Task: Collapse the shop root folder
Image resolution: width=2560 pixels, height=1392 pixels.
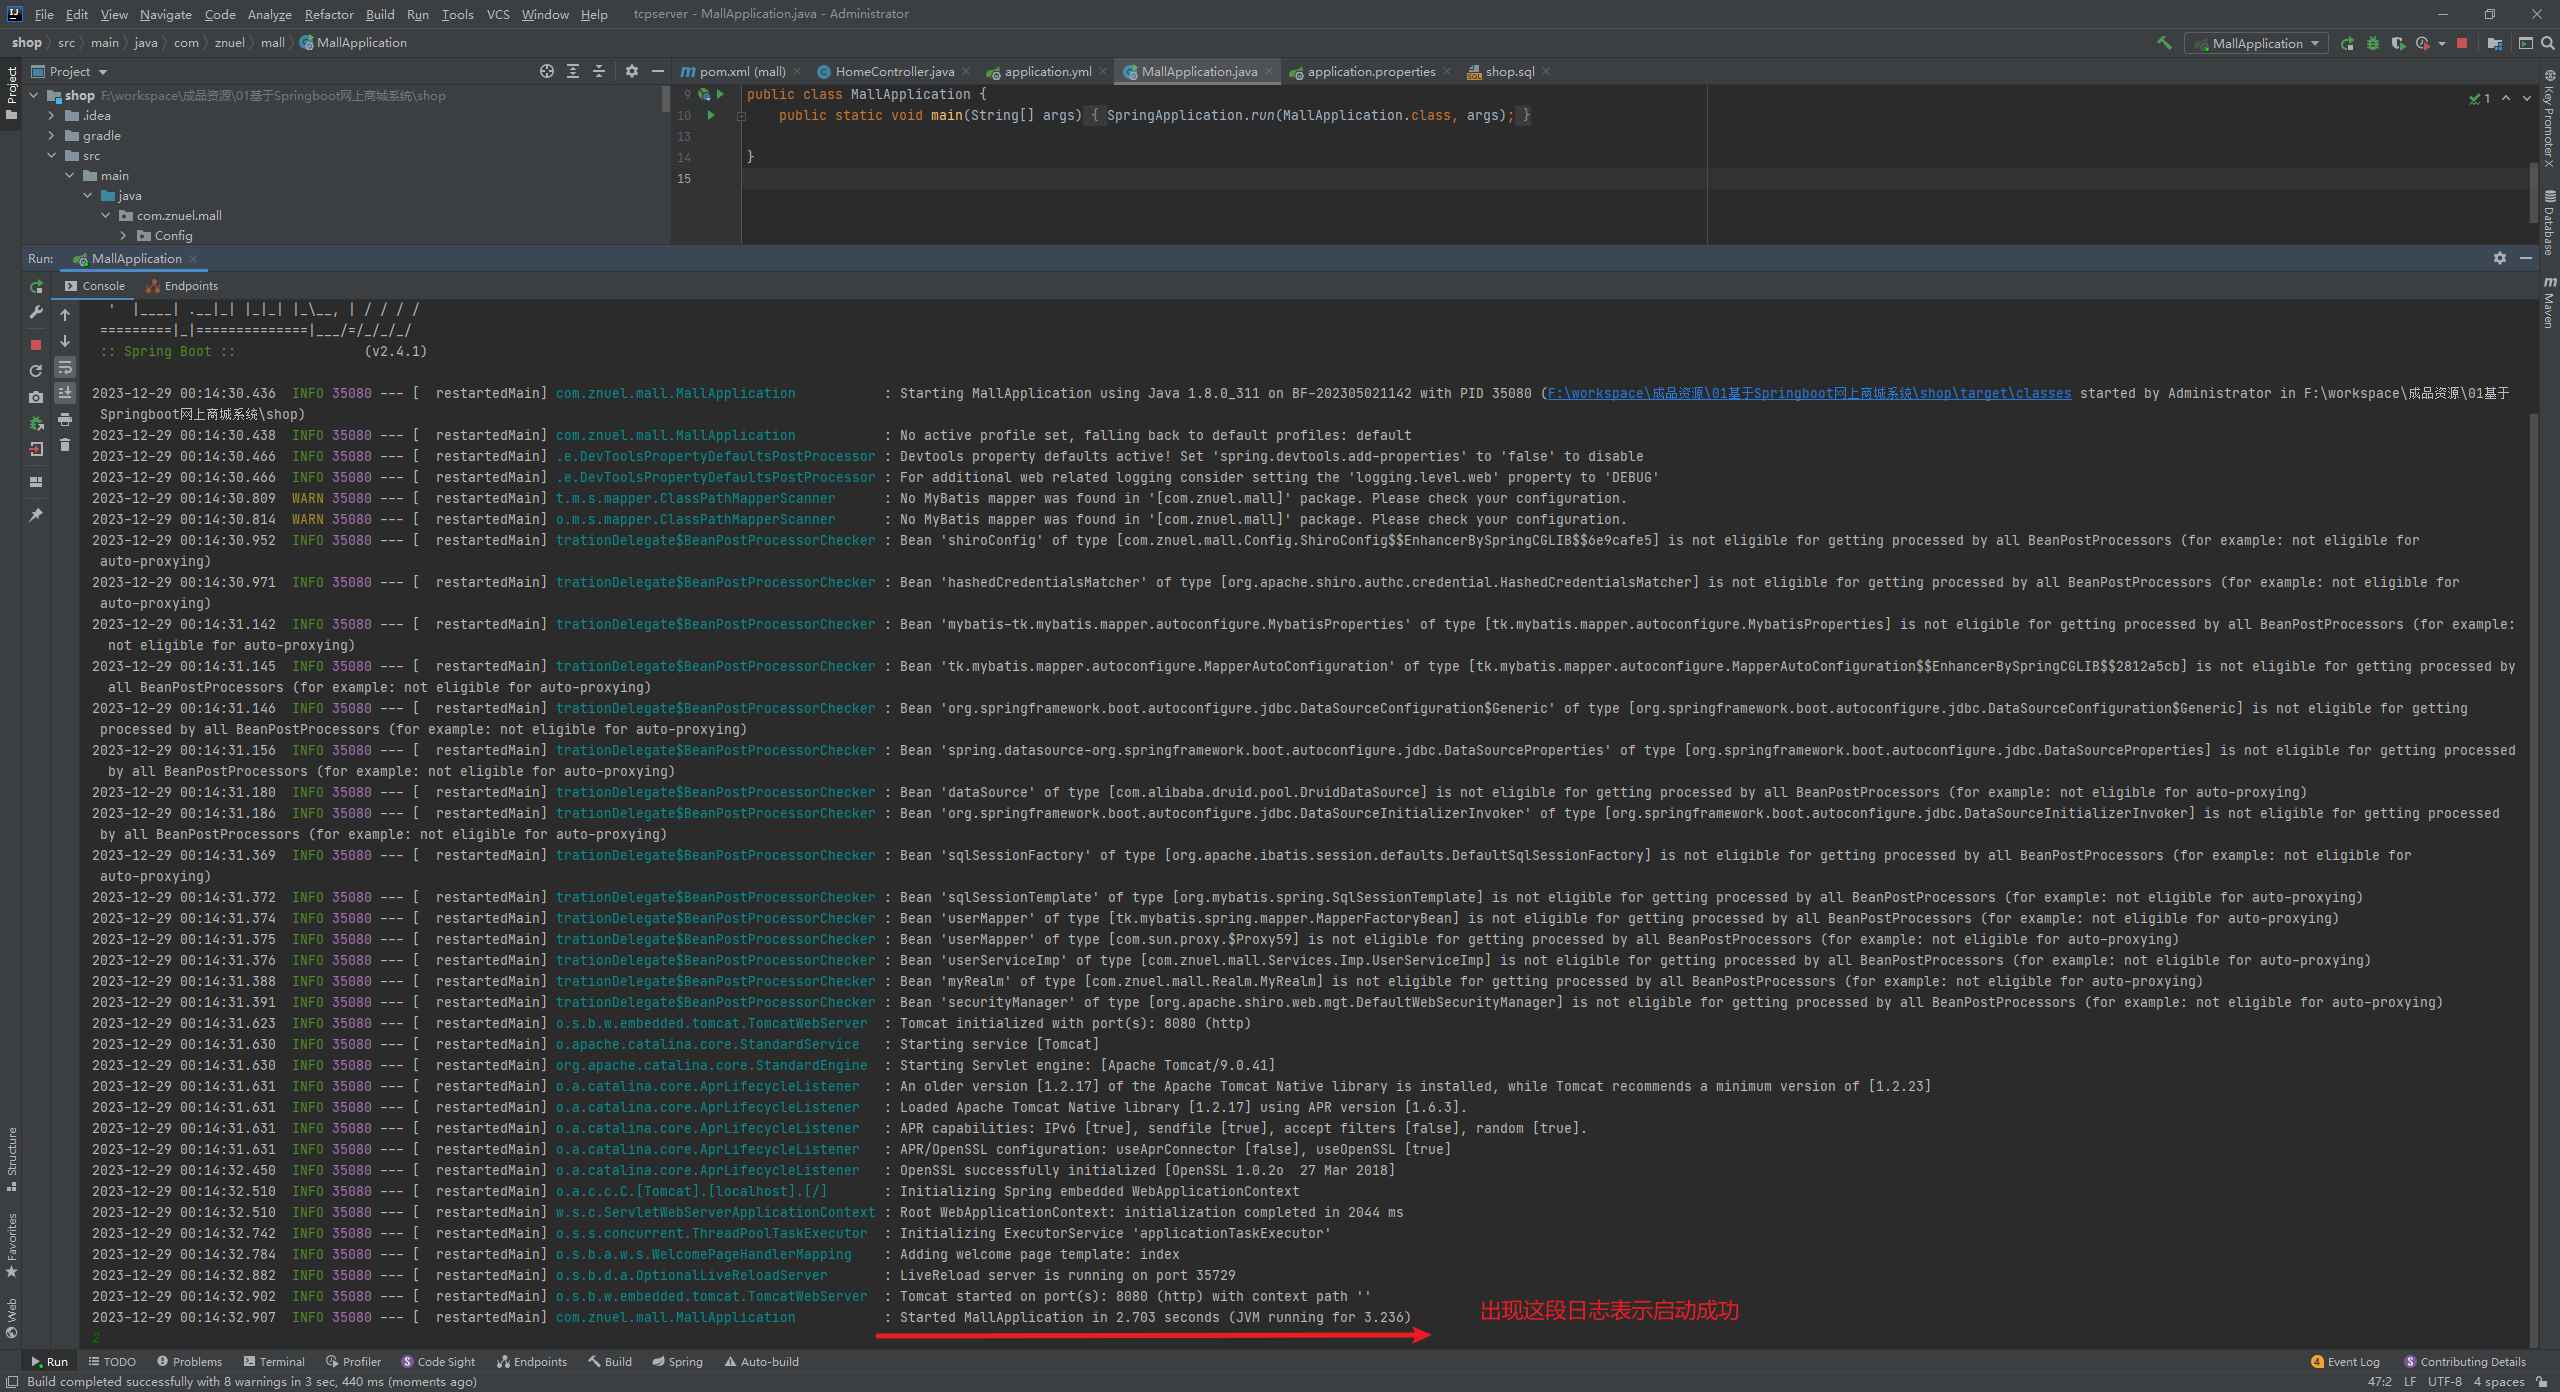Action: click(34, 96)
